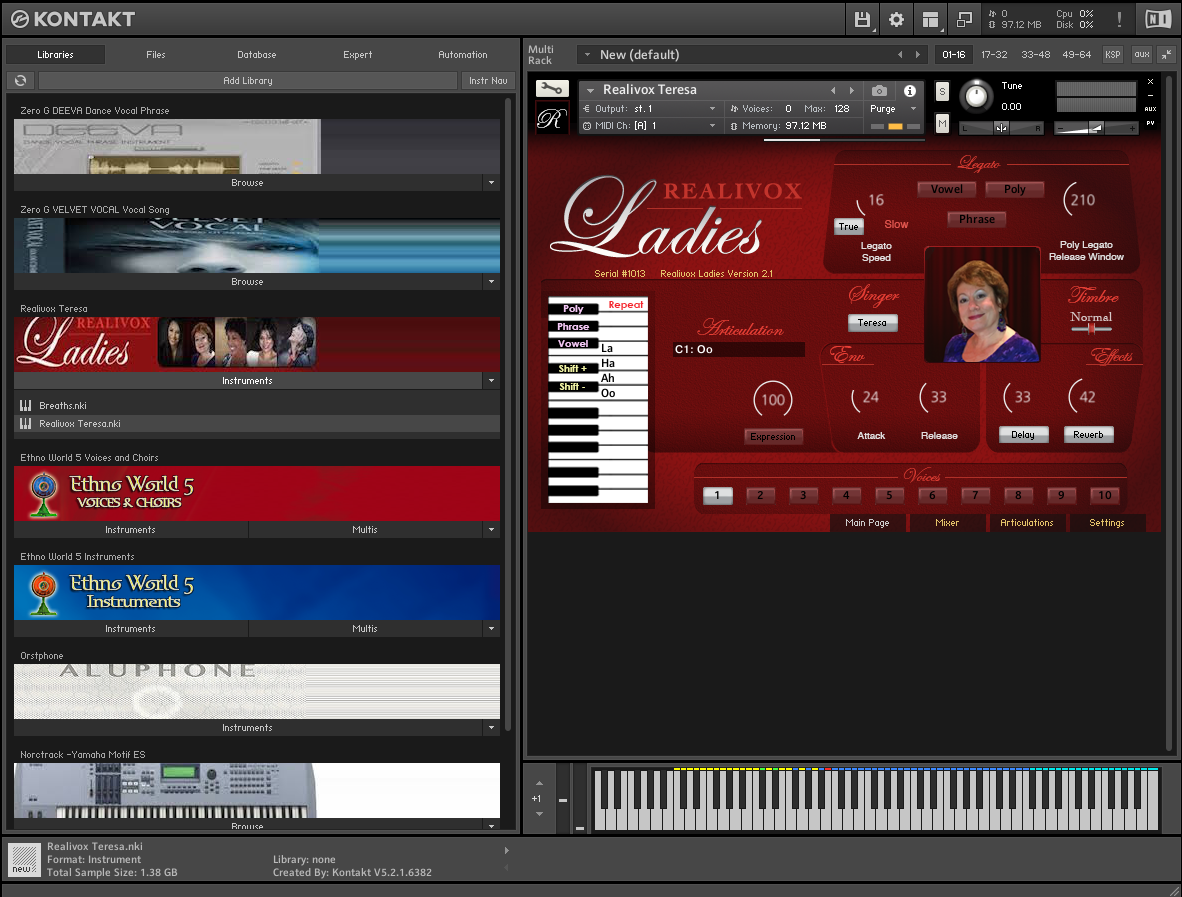The image size is (1182, 897).
Task: Switch to the Database tab
Action: pos(257,55)
